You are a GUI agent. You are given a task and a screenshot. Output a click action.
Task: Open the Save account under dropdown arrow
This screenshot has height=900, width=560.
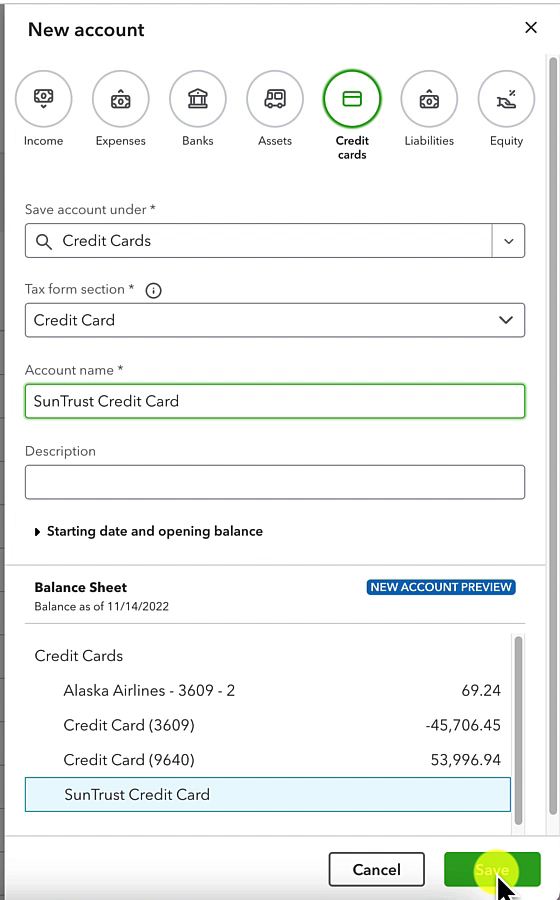coord(508,241)
